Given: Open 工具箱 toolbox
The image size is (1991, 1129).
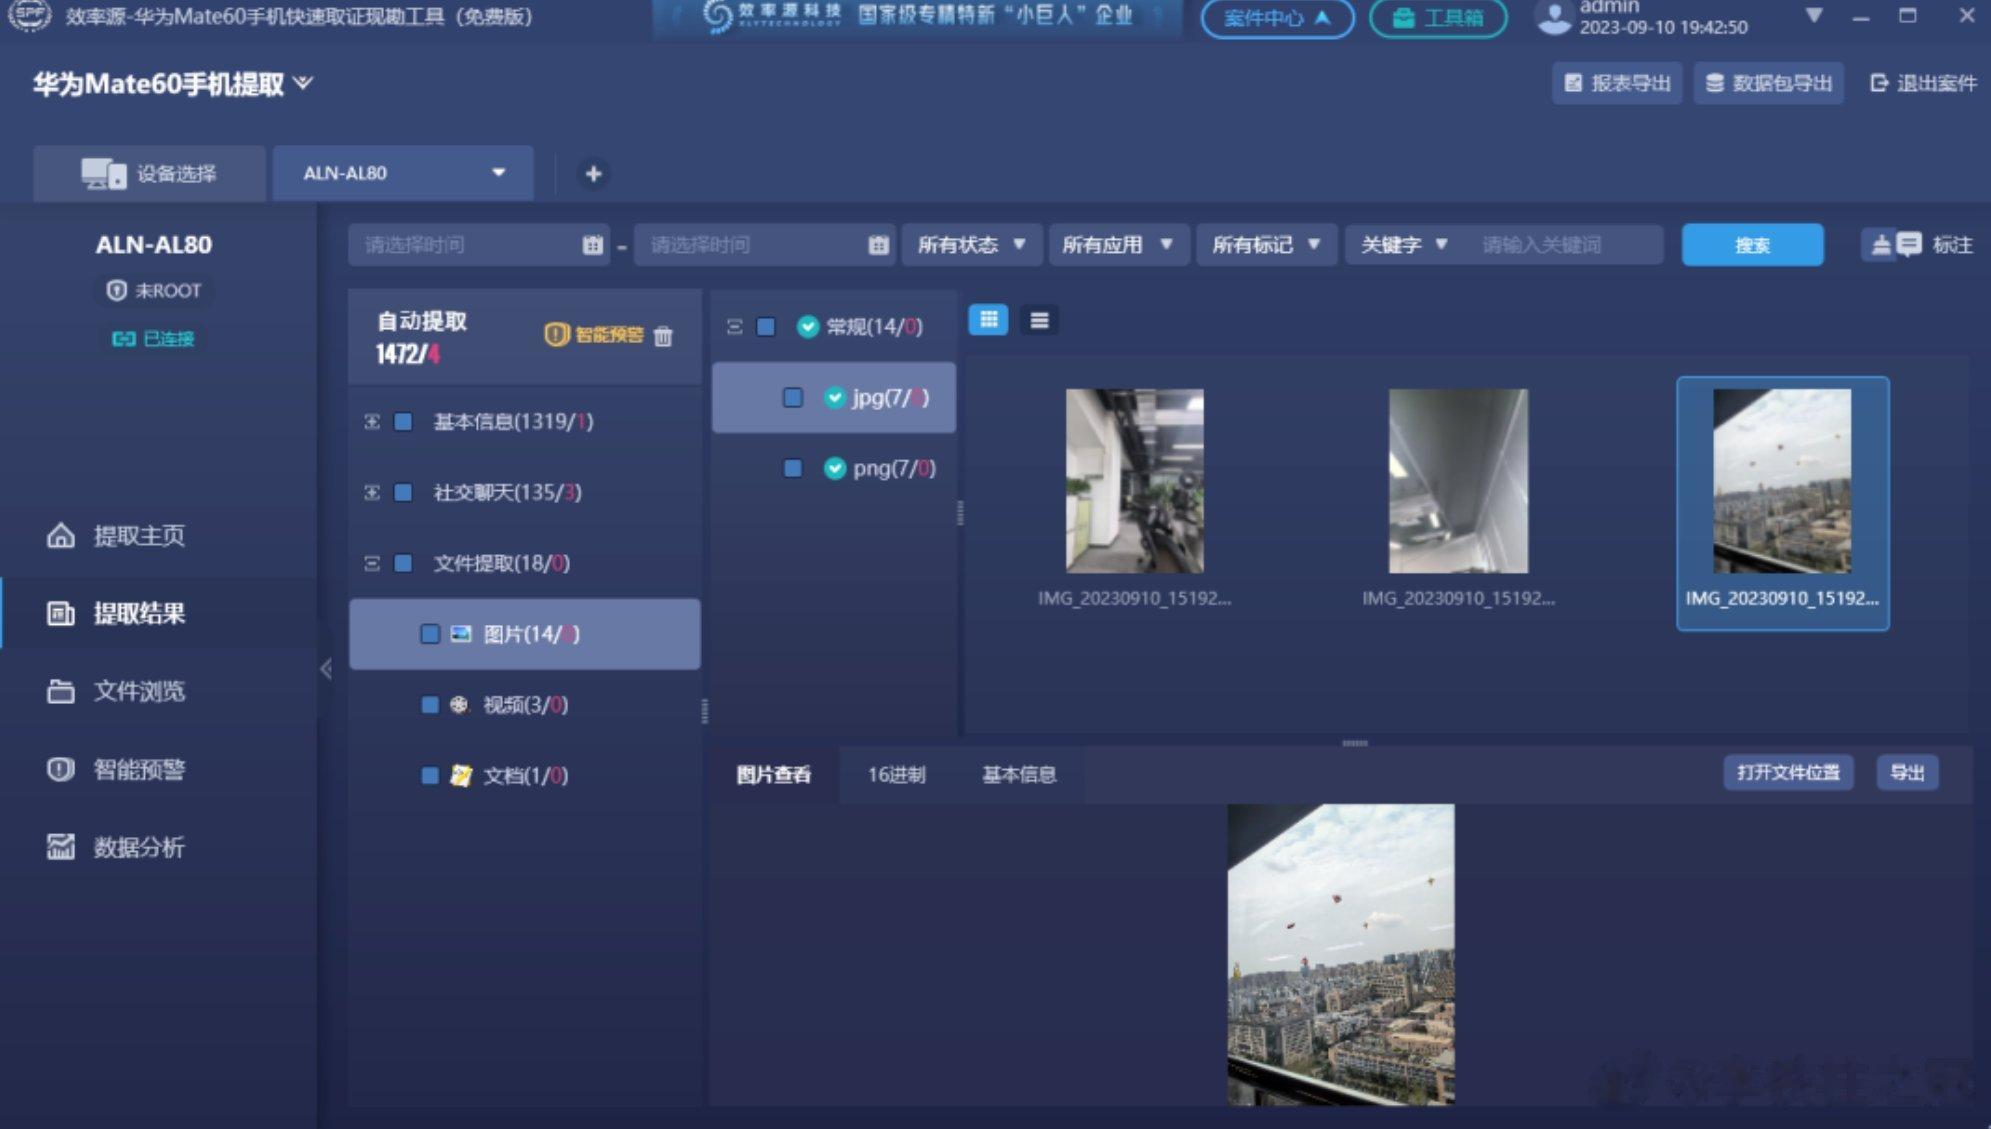Looking at the screenshot, I should pos(1438,18).
